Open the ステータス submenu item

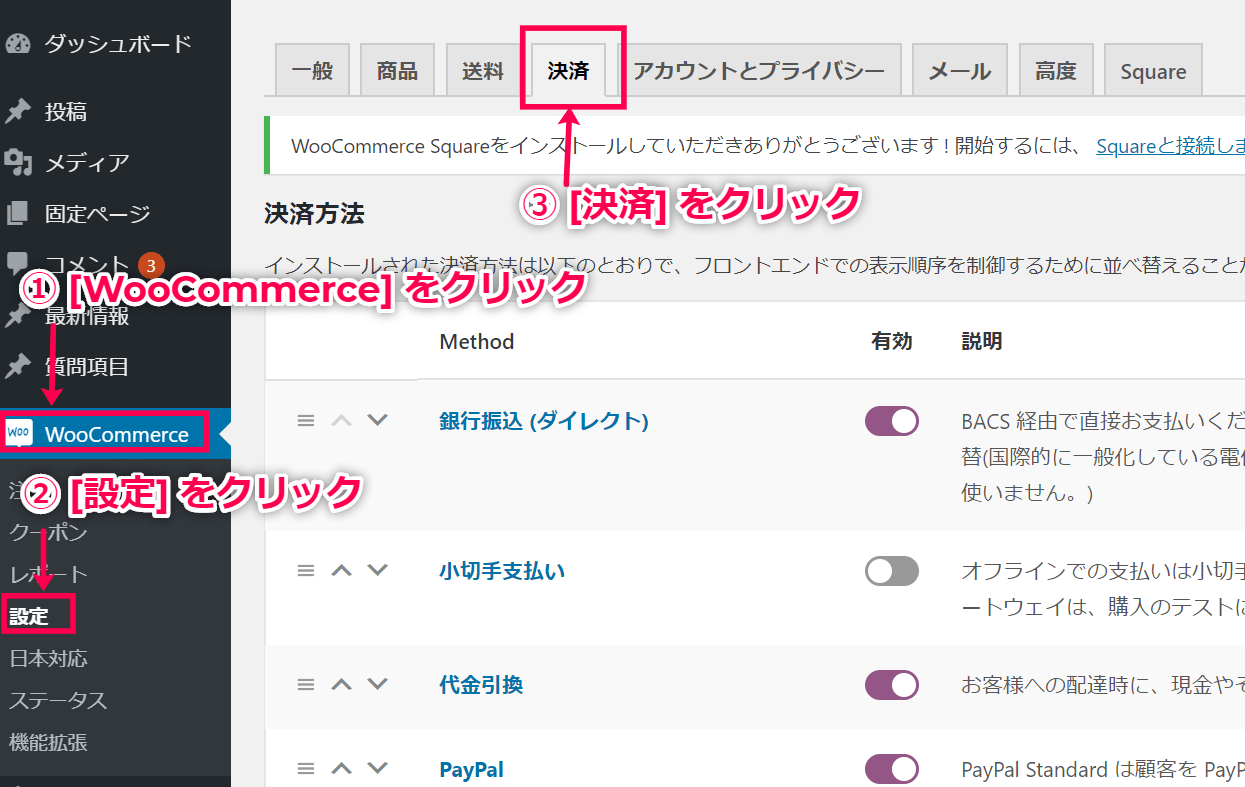[x=58, y=700]
